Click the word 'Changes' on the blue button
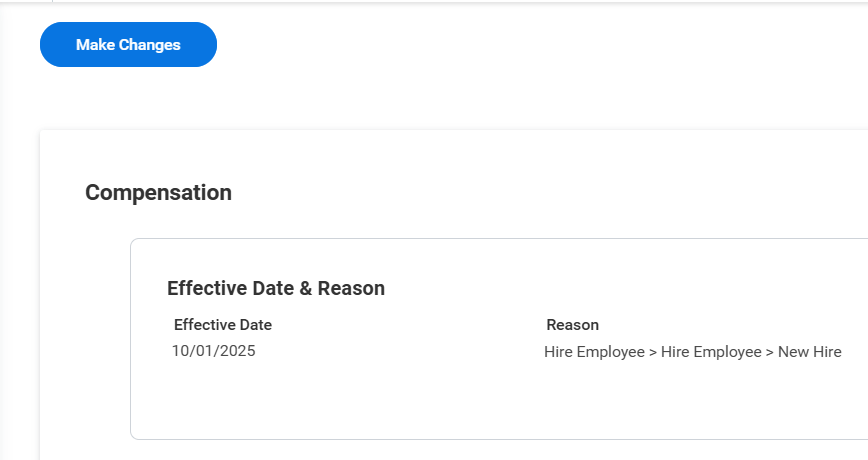The image size is (868, 460). point(150,45)
